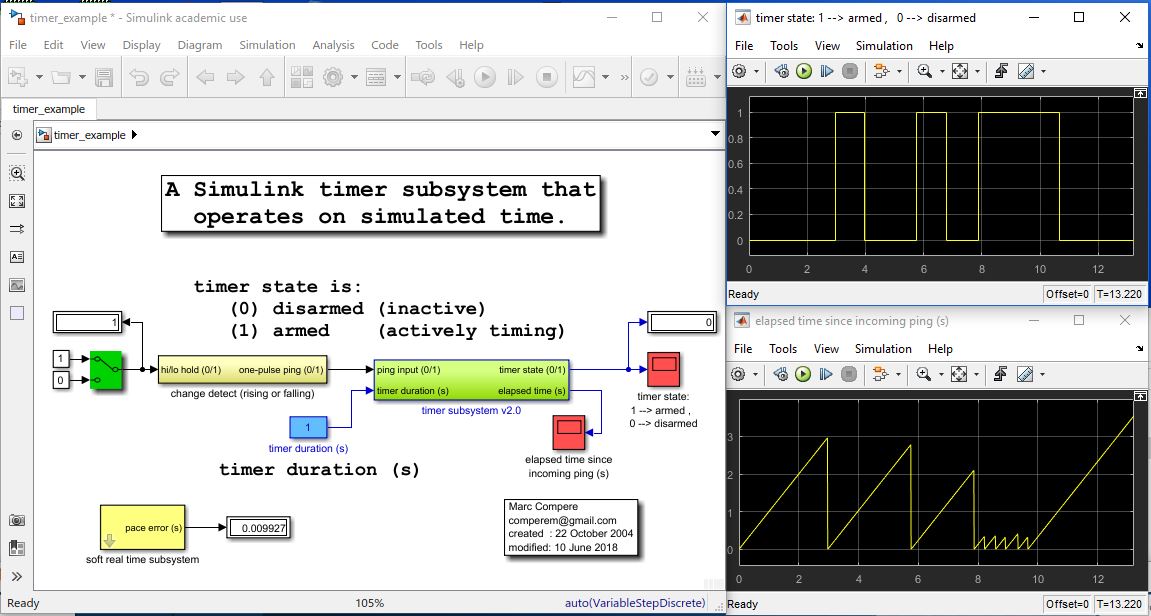Image resolution: width=1151 pixels, height=616 pixels.
Task: Click autoscale axes icon in timer state scope
Action: [x=959, y=71]
